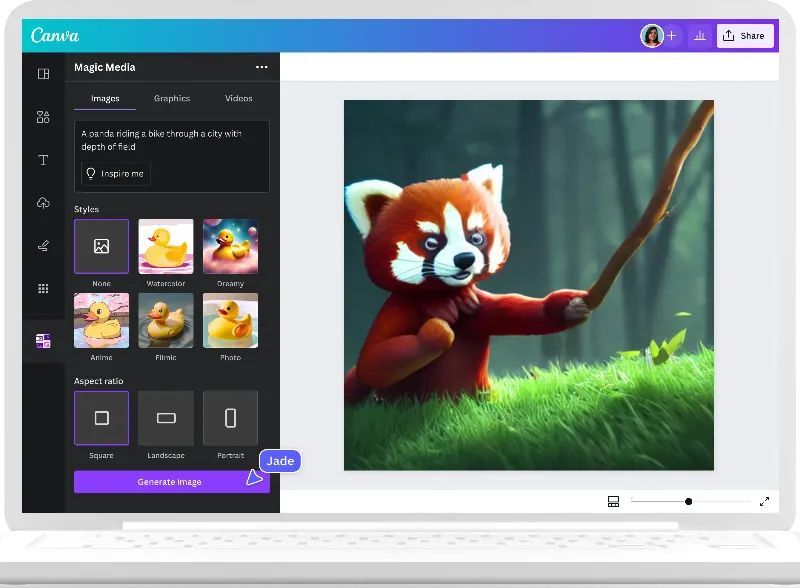Open the Elements shapes sidebar icon

coord(43,117)
